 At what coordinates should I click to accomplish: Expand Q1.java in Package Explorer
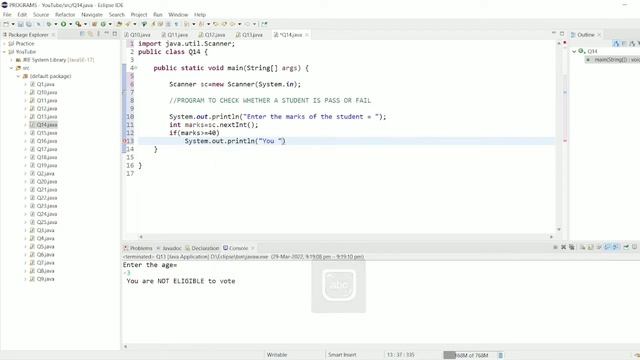coord(25,84)
